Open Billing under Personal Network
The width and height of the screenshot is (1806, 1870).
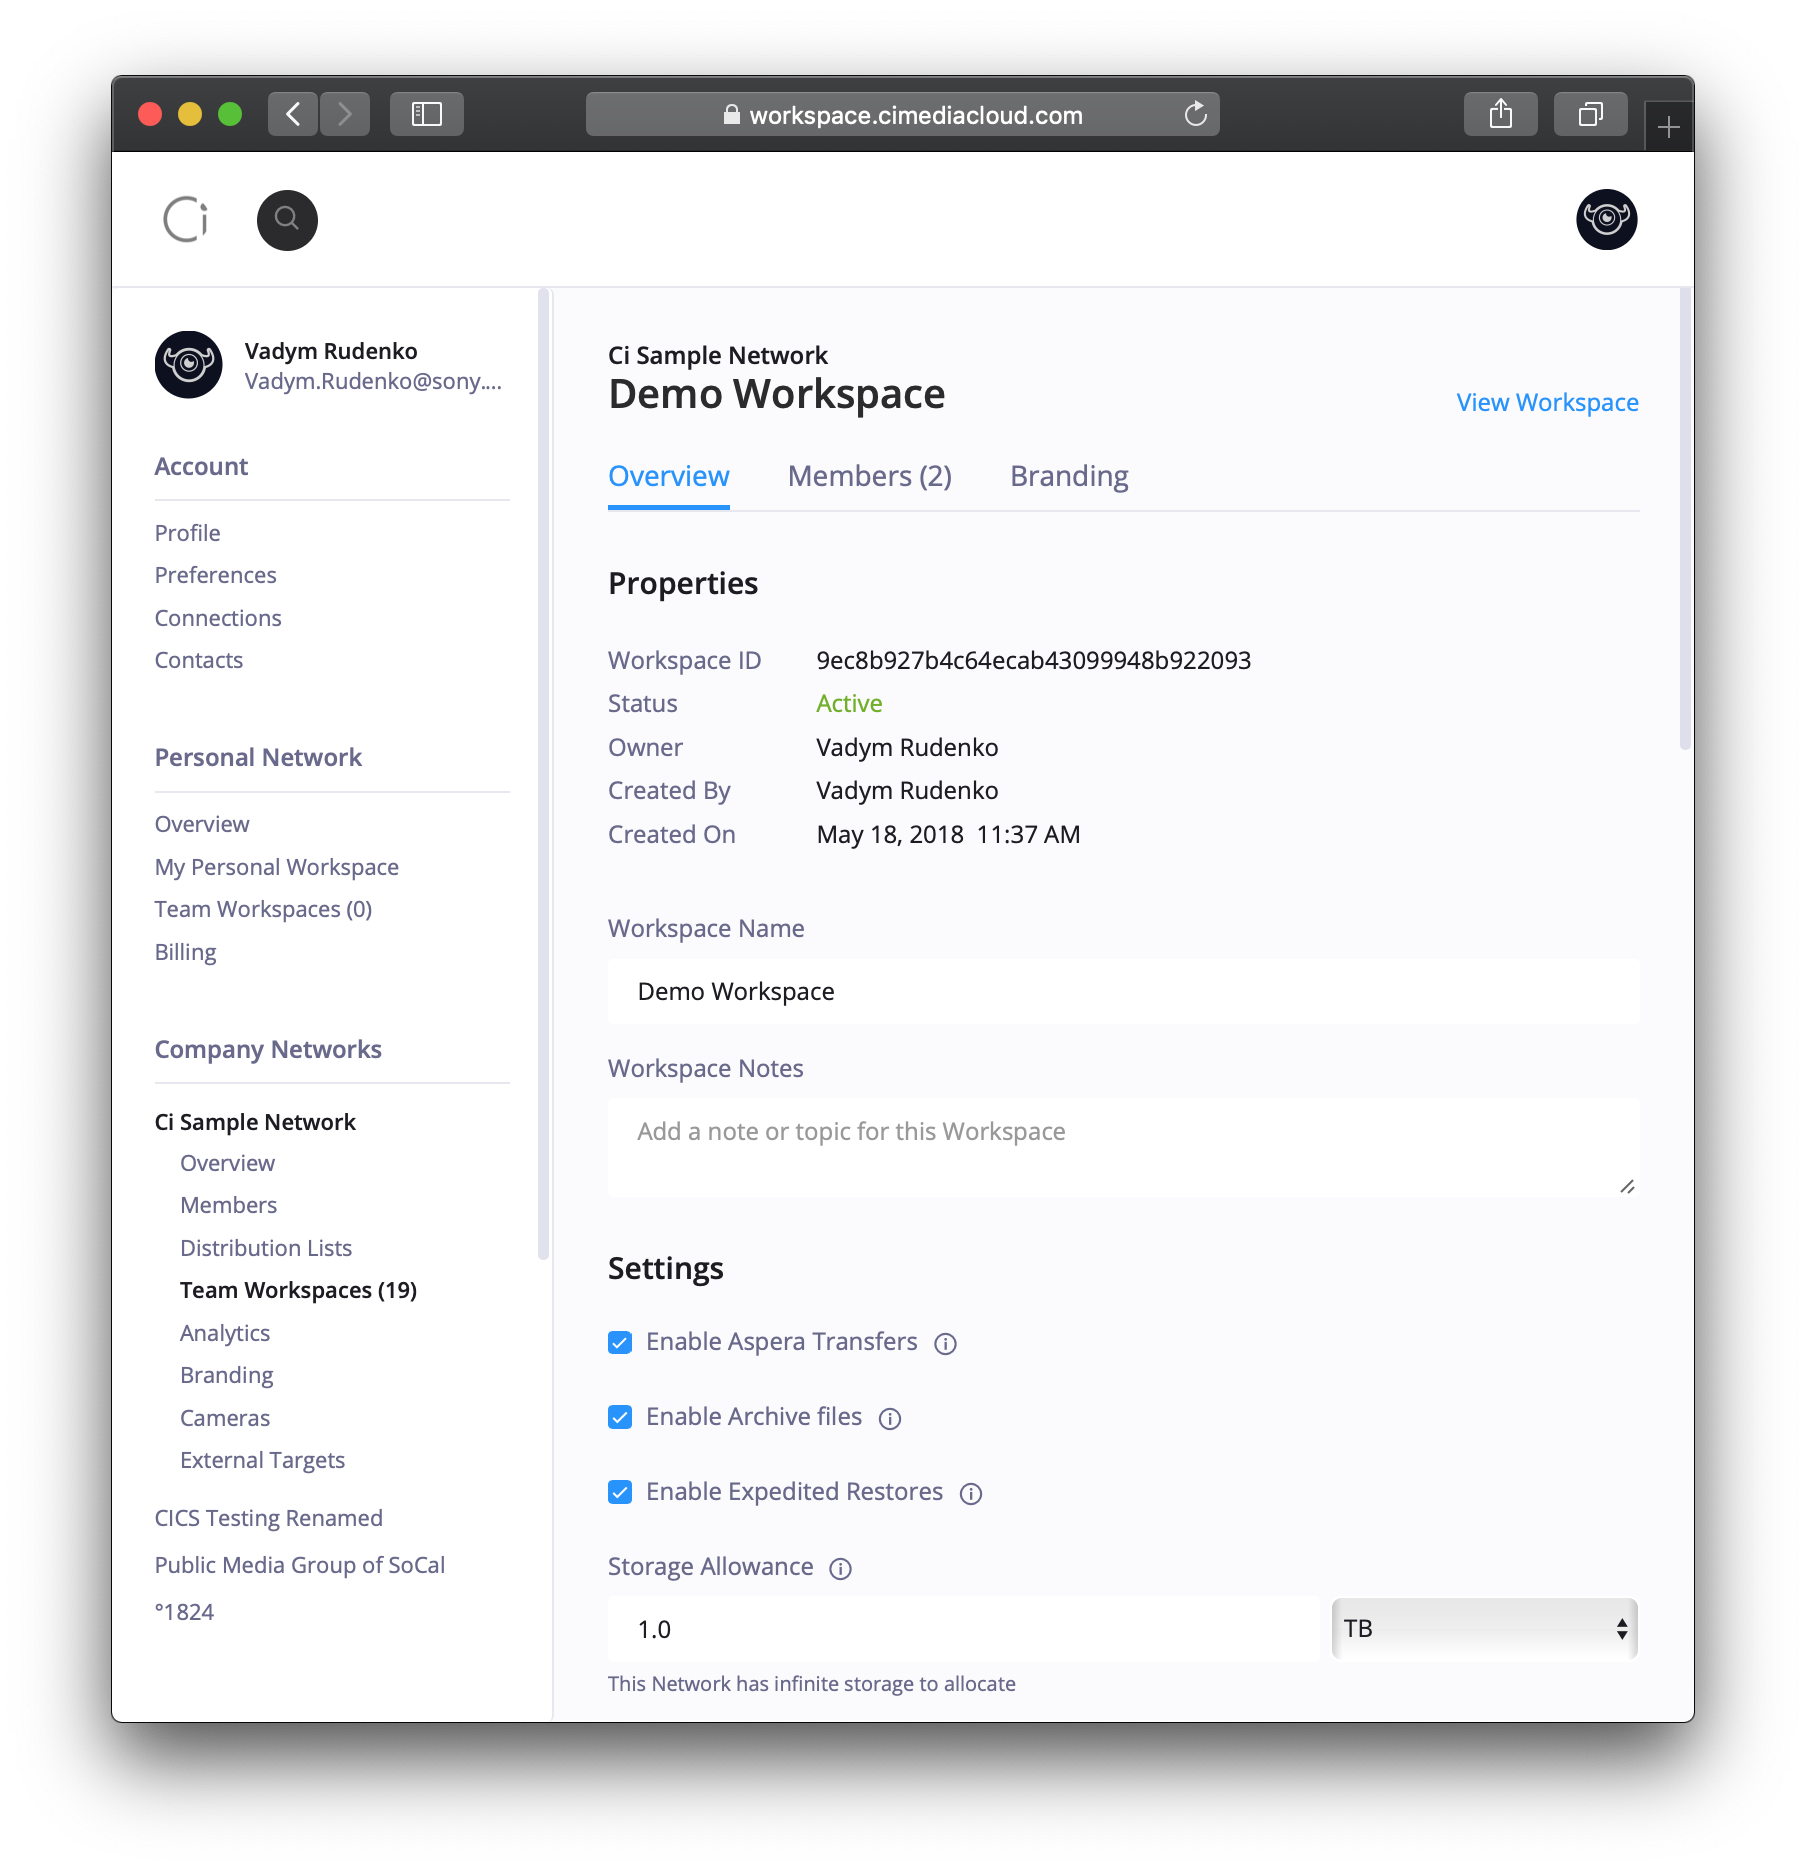point(185,952)
